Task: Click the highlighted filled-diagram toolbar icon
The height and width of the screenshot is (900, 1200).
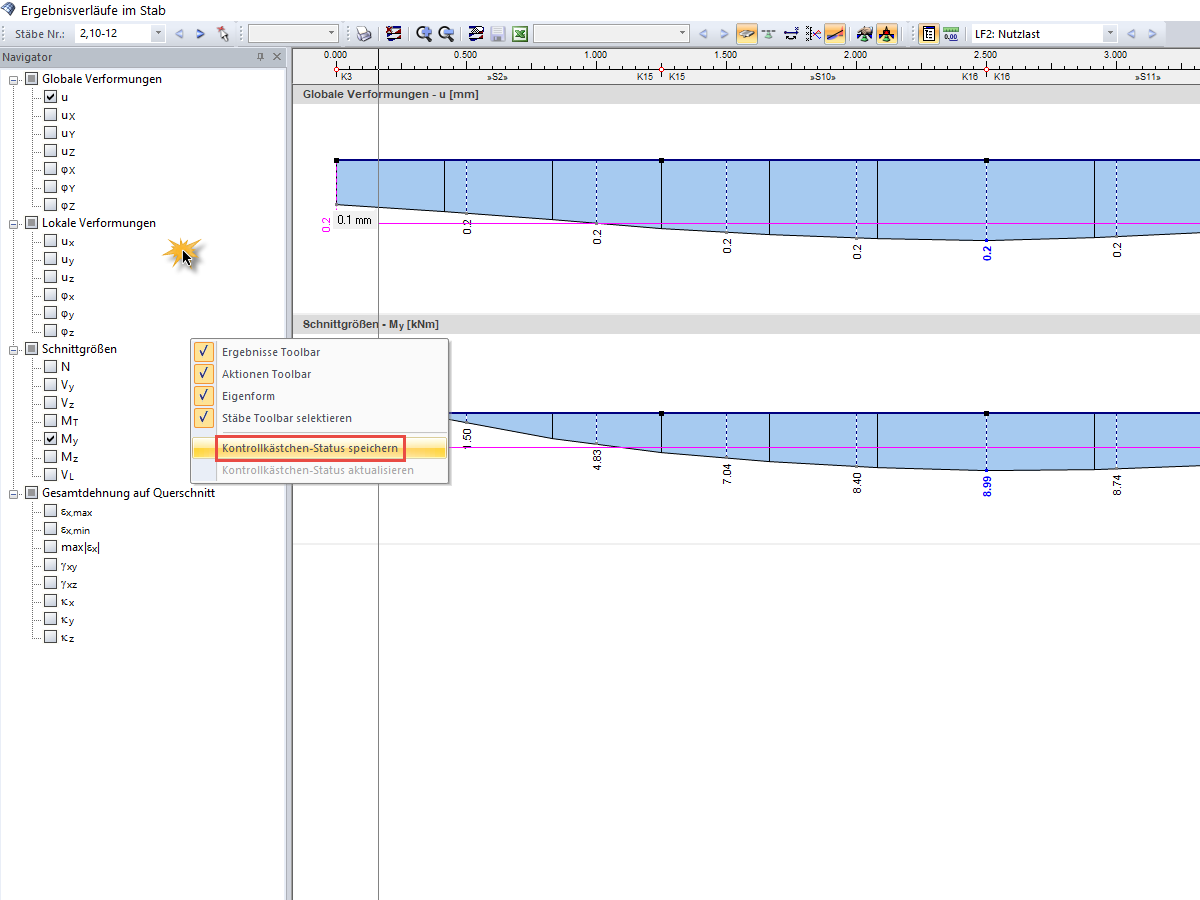Action: 834,34
